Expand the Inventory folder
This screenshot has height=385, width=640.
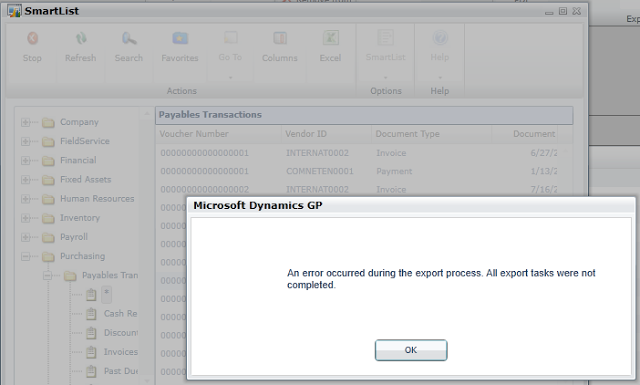(x=25, y=218)
